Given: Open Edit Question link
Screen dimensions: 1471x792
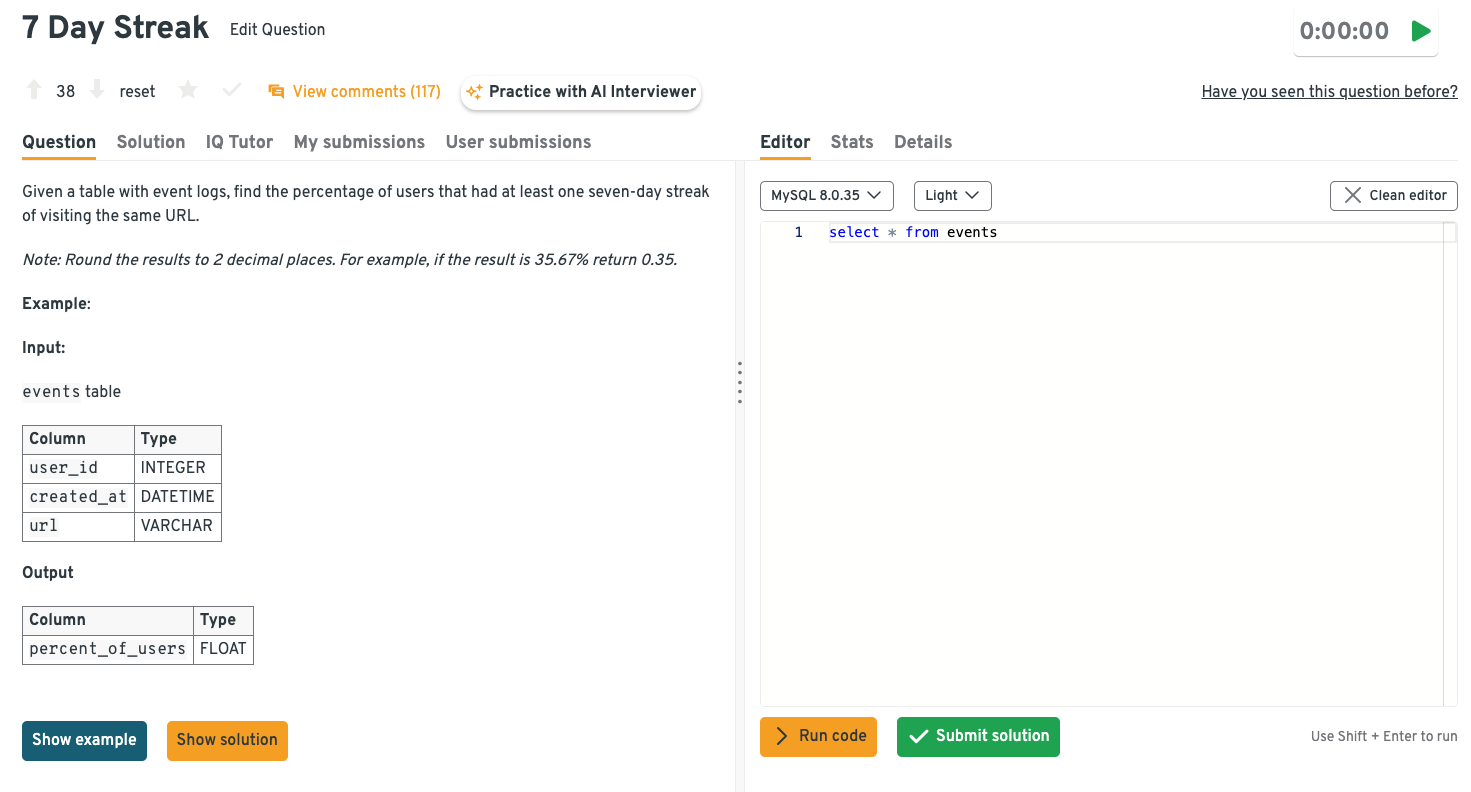Looking at the screenshot, I should [x=277, y=30].
